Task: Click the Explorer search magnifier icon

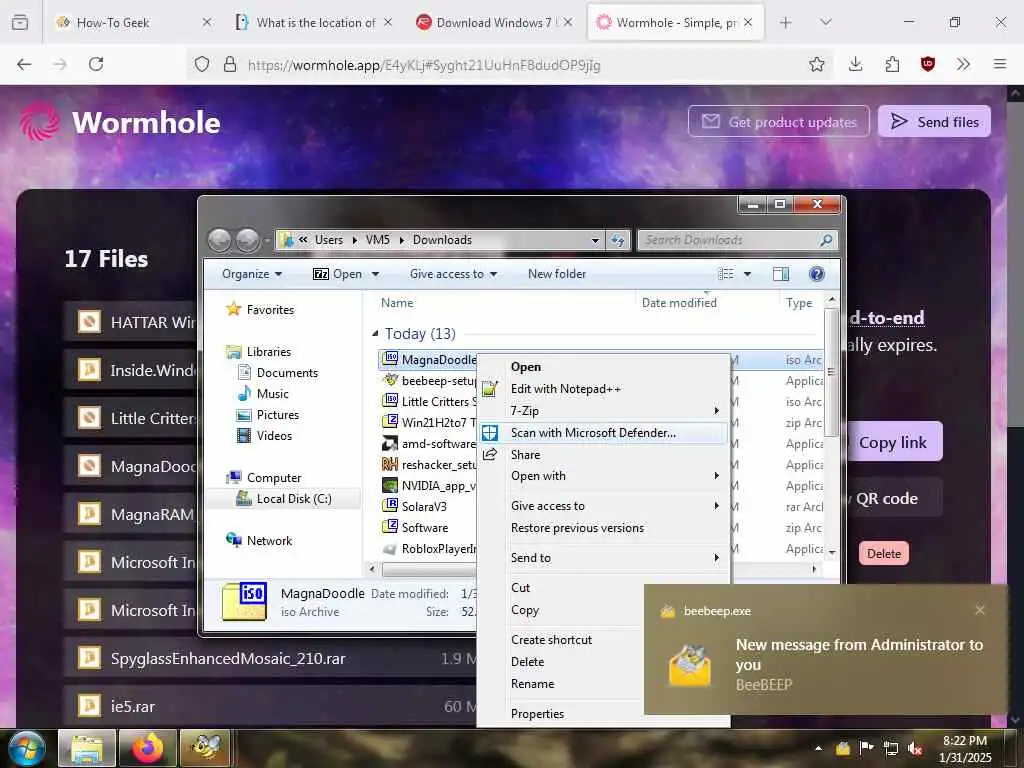Action: 826,240
